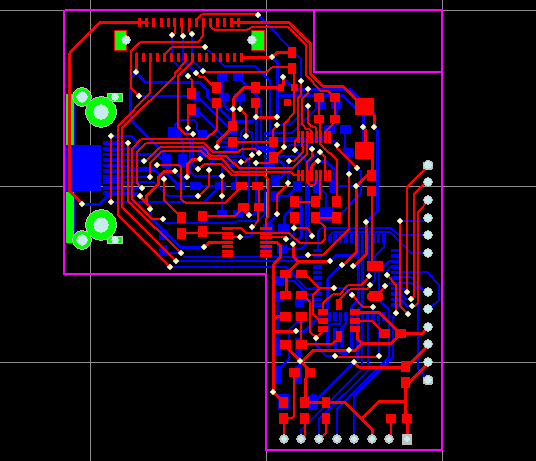The height and width of the screenshot is (461, 536).
Task: Select small green rectangular pad beside lower hole
Action: point(115,240)
